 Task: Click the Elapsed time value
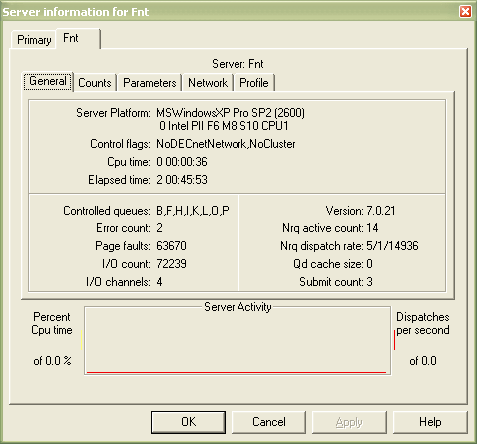point(182,180)
